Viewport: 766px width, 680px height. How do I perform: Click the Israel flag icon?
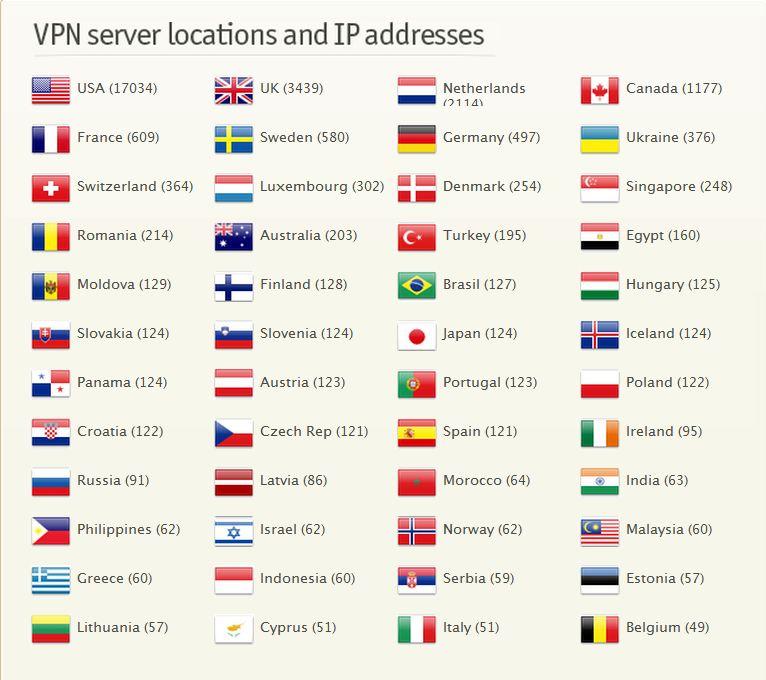click(234, 531)
